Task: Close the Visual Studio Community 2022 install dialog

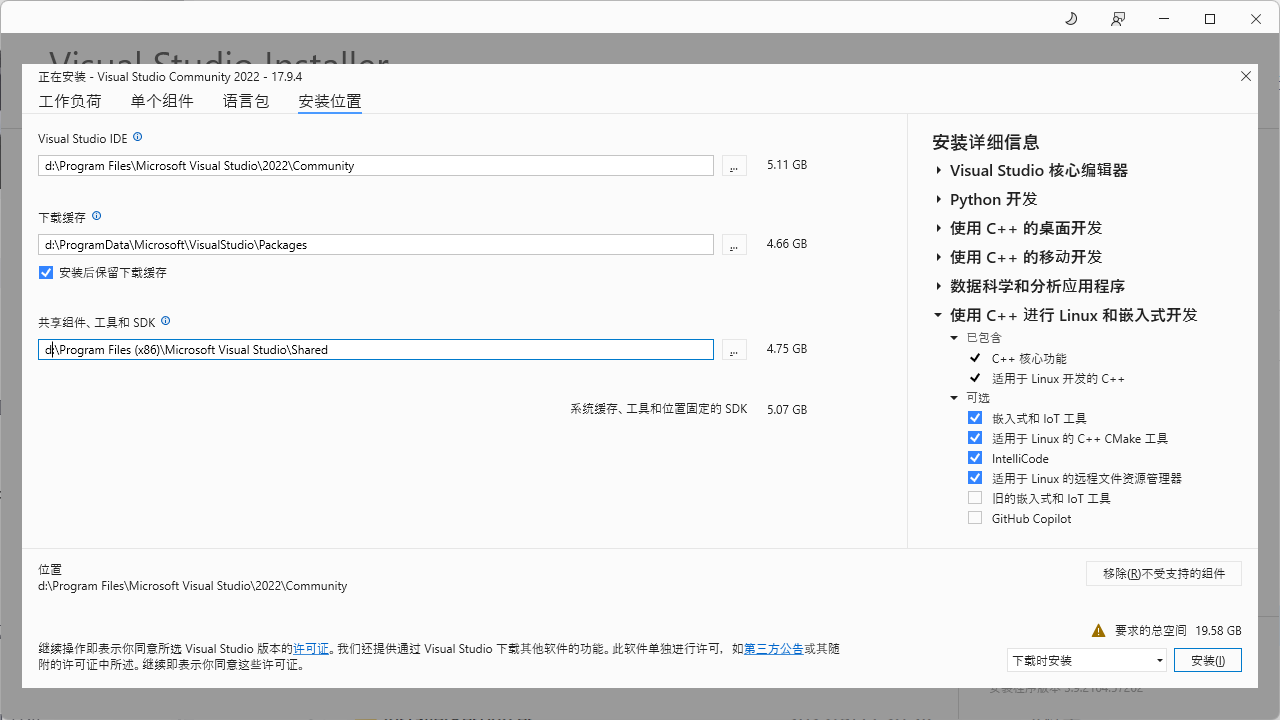Action: pos(1246,76)
